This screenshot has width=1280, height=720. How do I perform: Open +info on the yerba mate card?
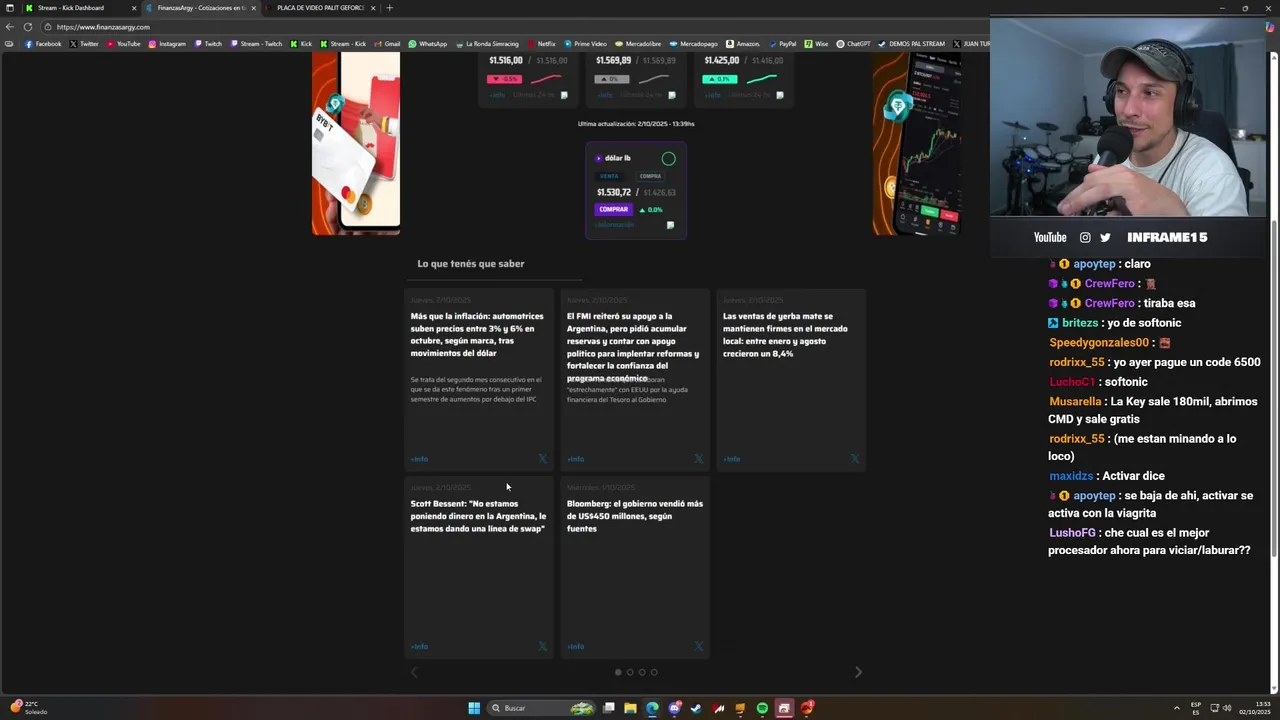pyautogui.click(x=731, y=459)
